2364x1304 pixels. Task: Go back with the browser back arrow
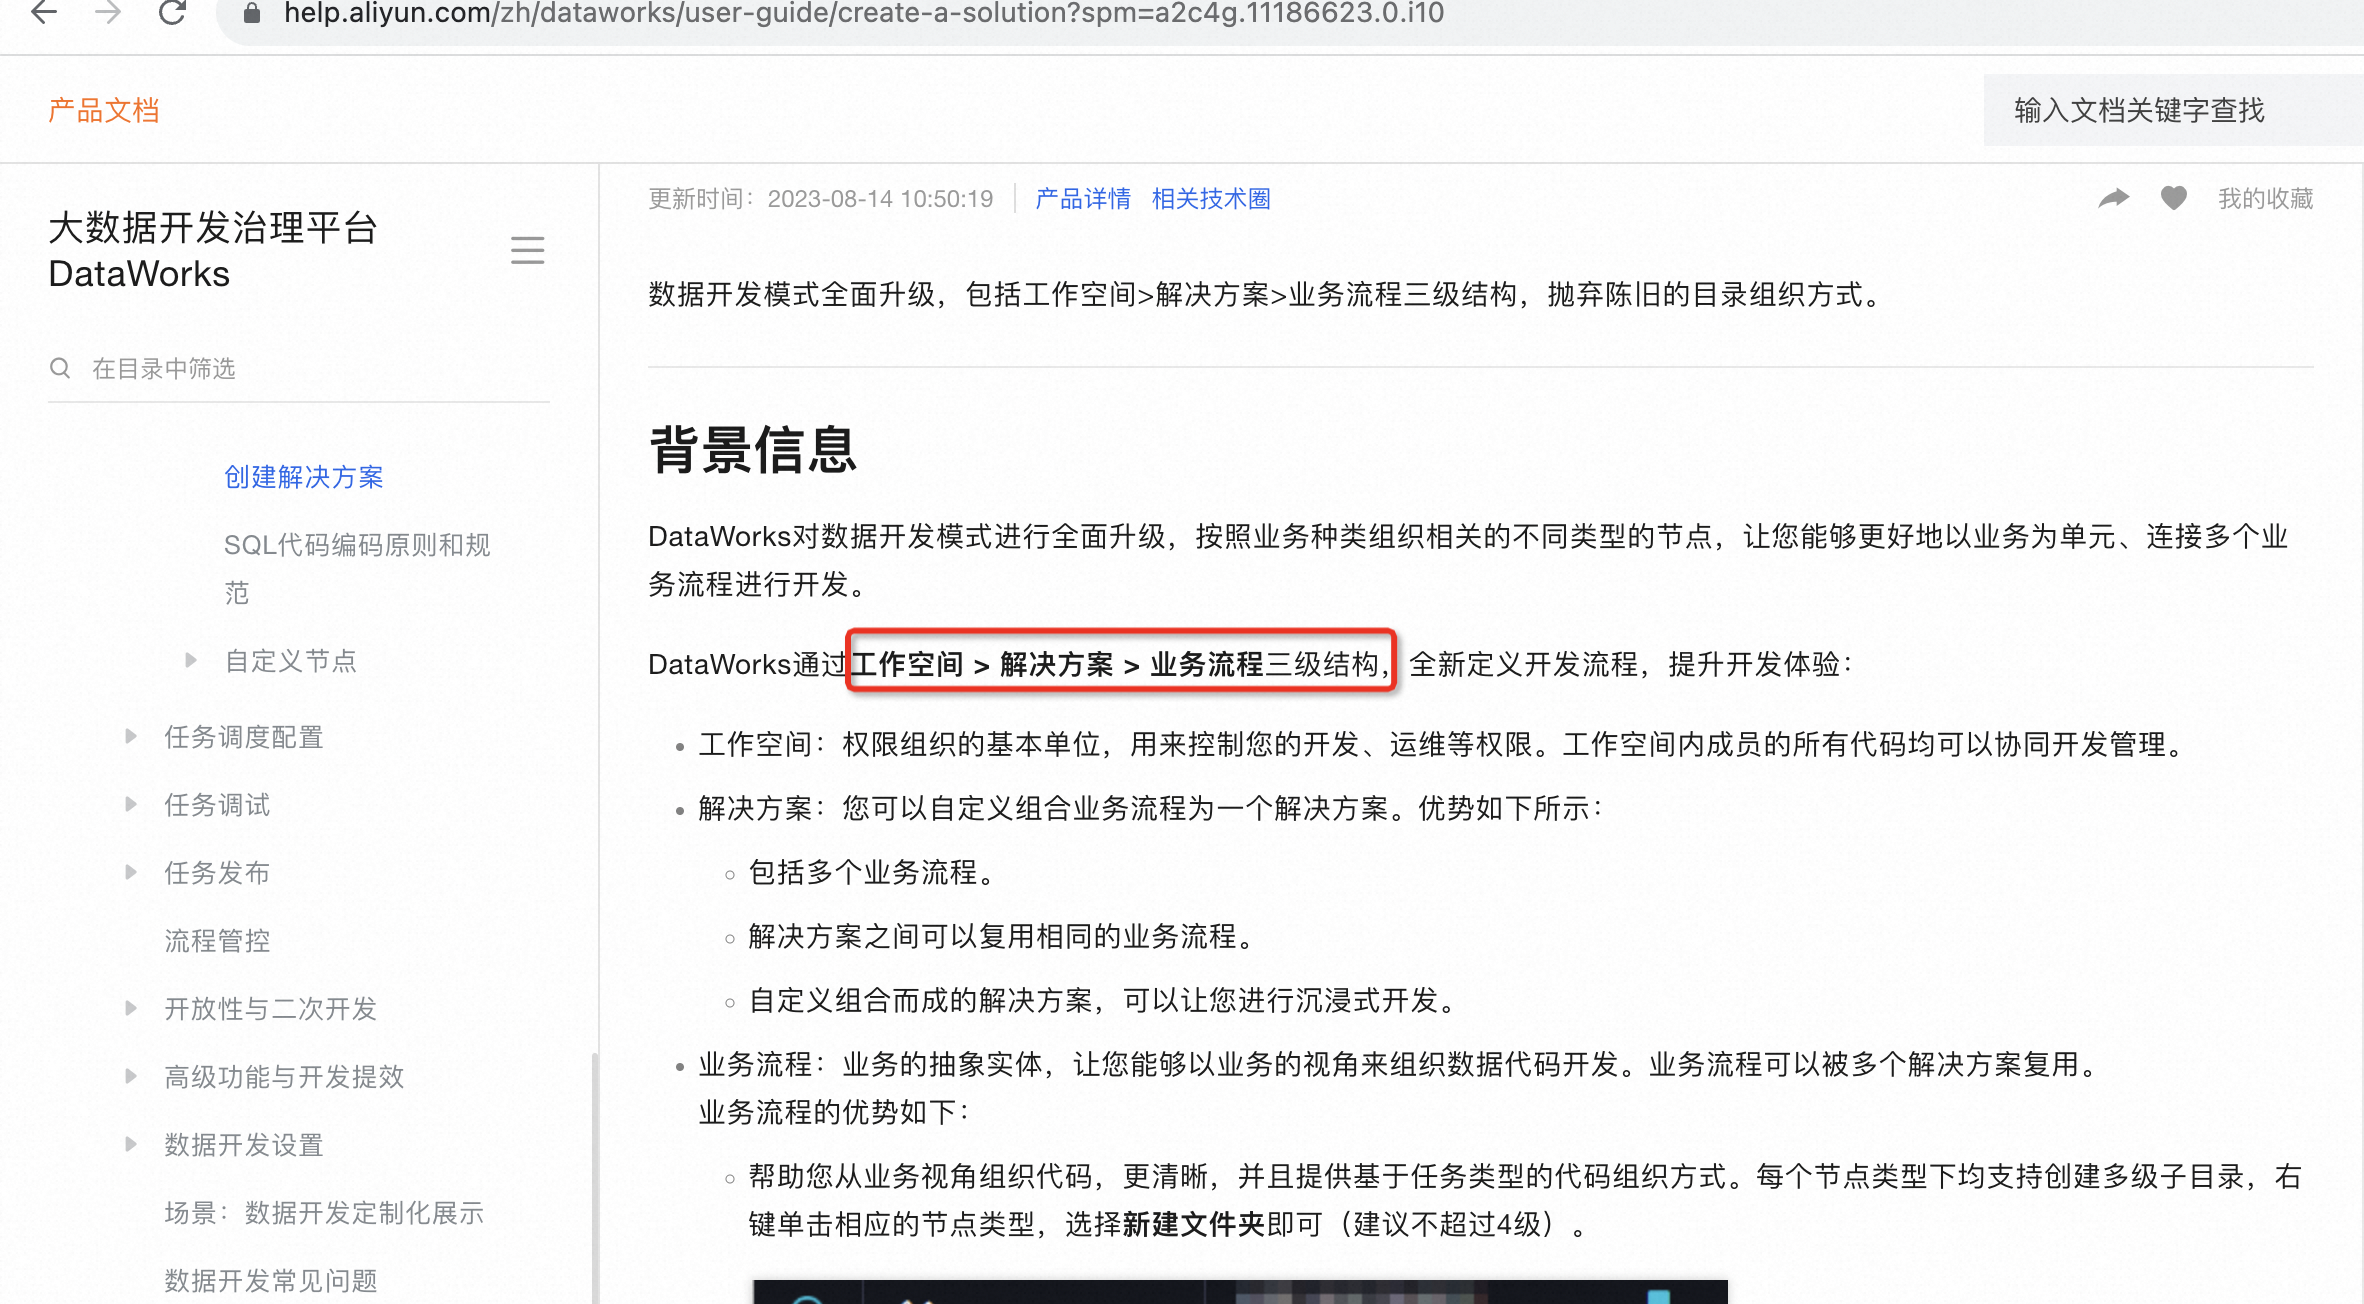[x=44, y=12]
